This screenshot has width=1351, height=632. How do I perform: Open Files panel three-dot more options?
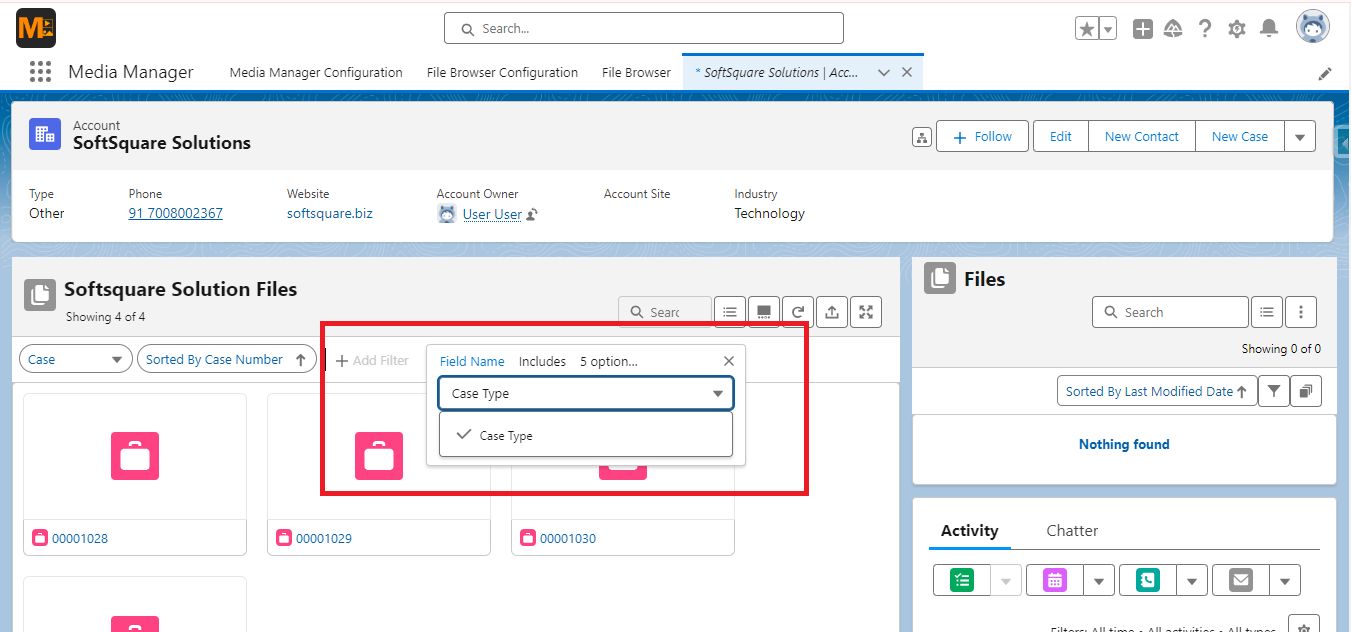[x=1300, y=312]
